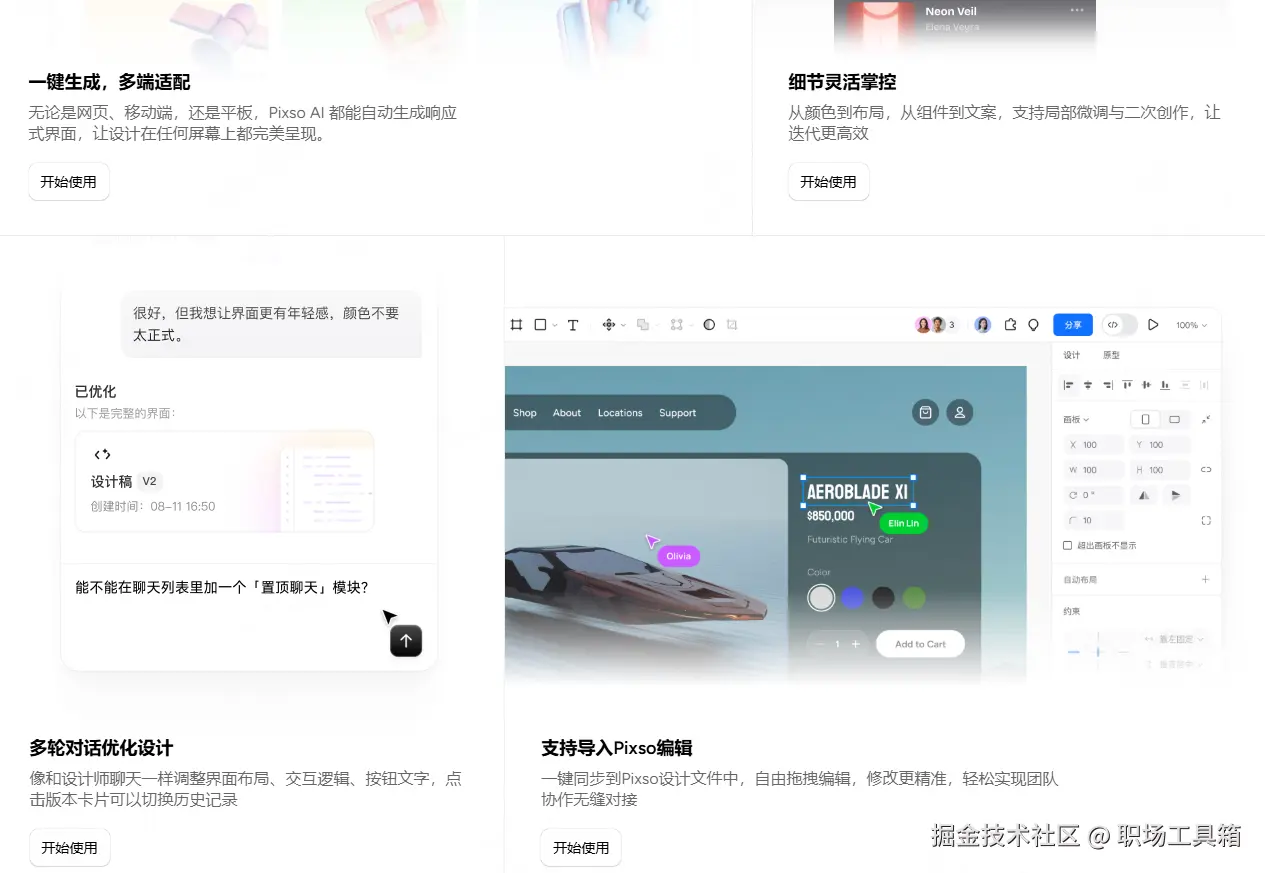1265x873 pixels.
Task: Click the W width field
Action: 1094,470
